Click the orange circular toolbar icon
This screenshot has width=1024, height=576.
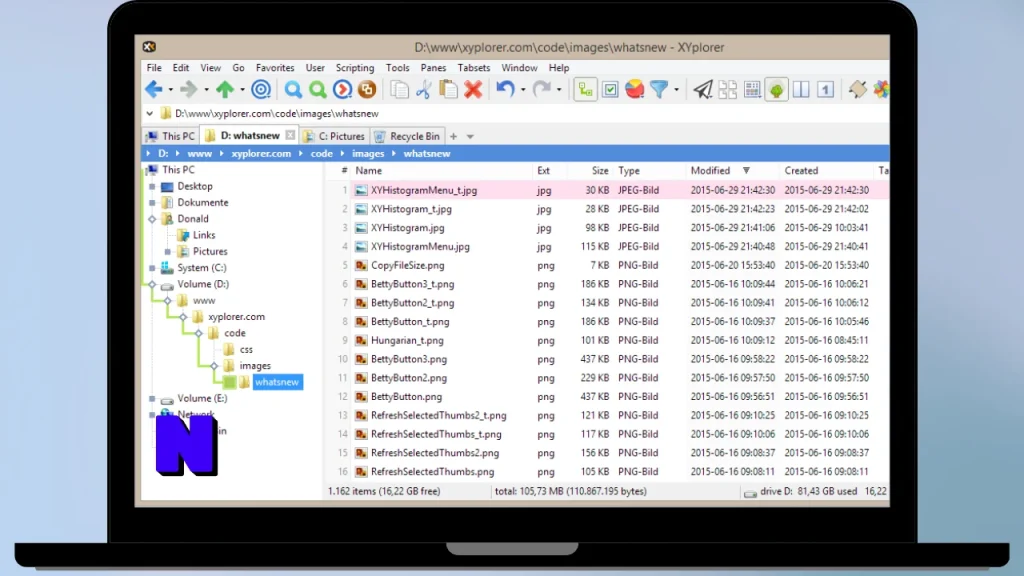coord(367,89)
